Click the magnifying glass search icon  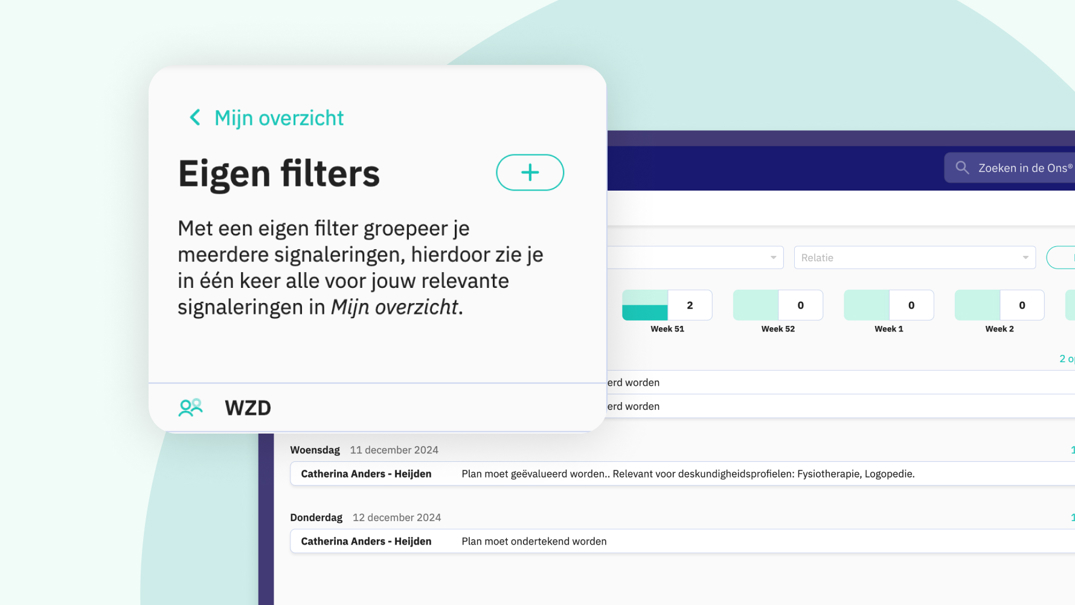[x=962, y=167]
